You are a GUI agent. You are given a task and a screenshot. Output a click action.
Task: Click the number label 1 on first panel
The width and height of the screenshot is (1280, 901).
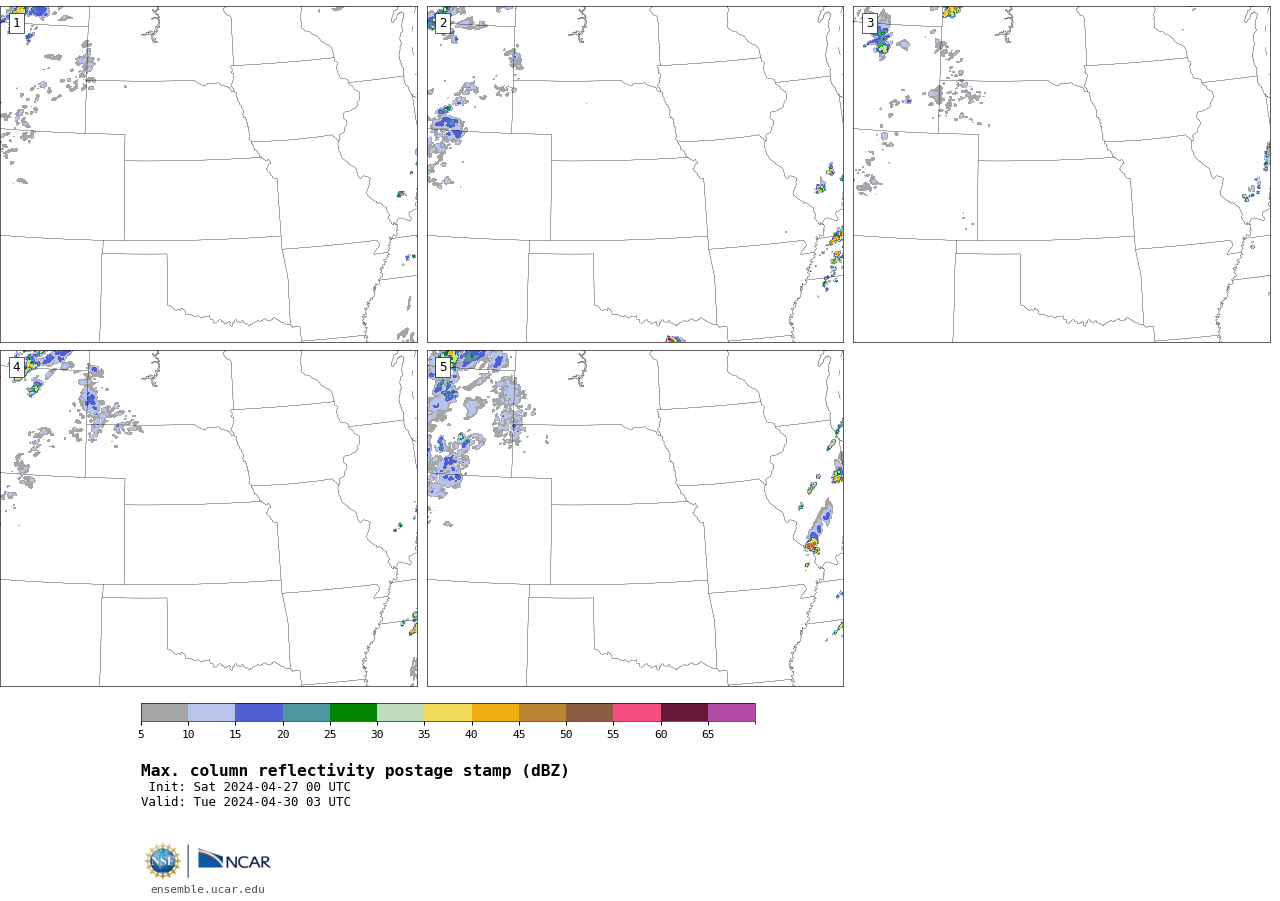16,23
